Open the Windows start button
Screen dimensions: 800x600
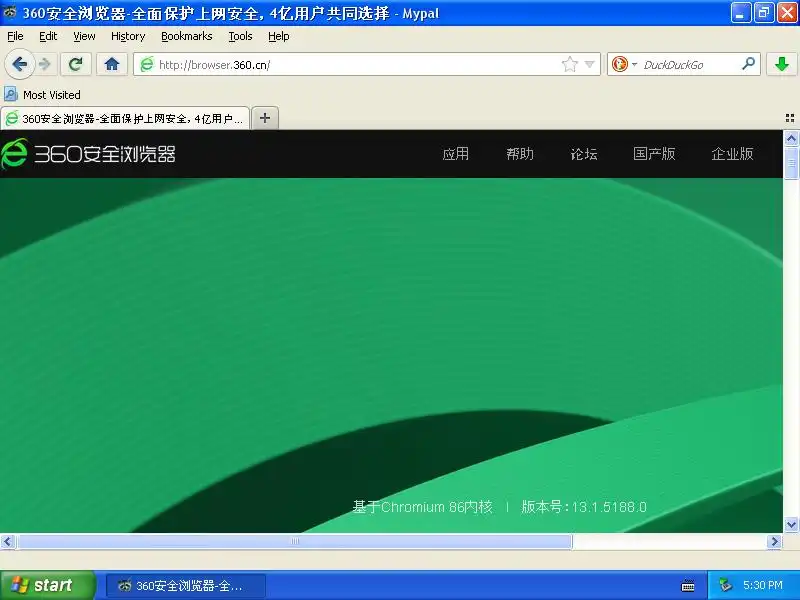point(47,585)
